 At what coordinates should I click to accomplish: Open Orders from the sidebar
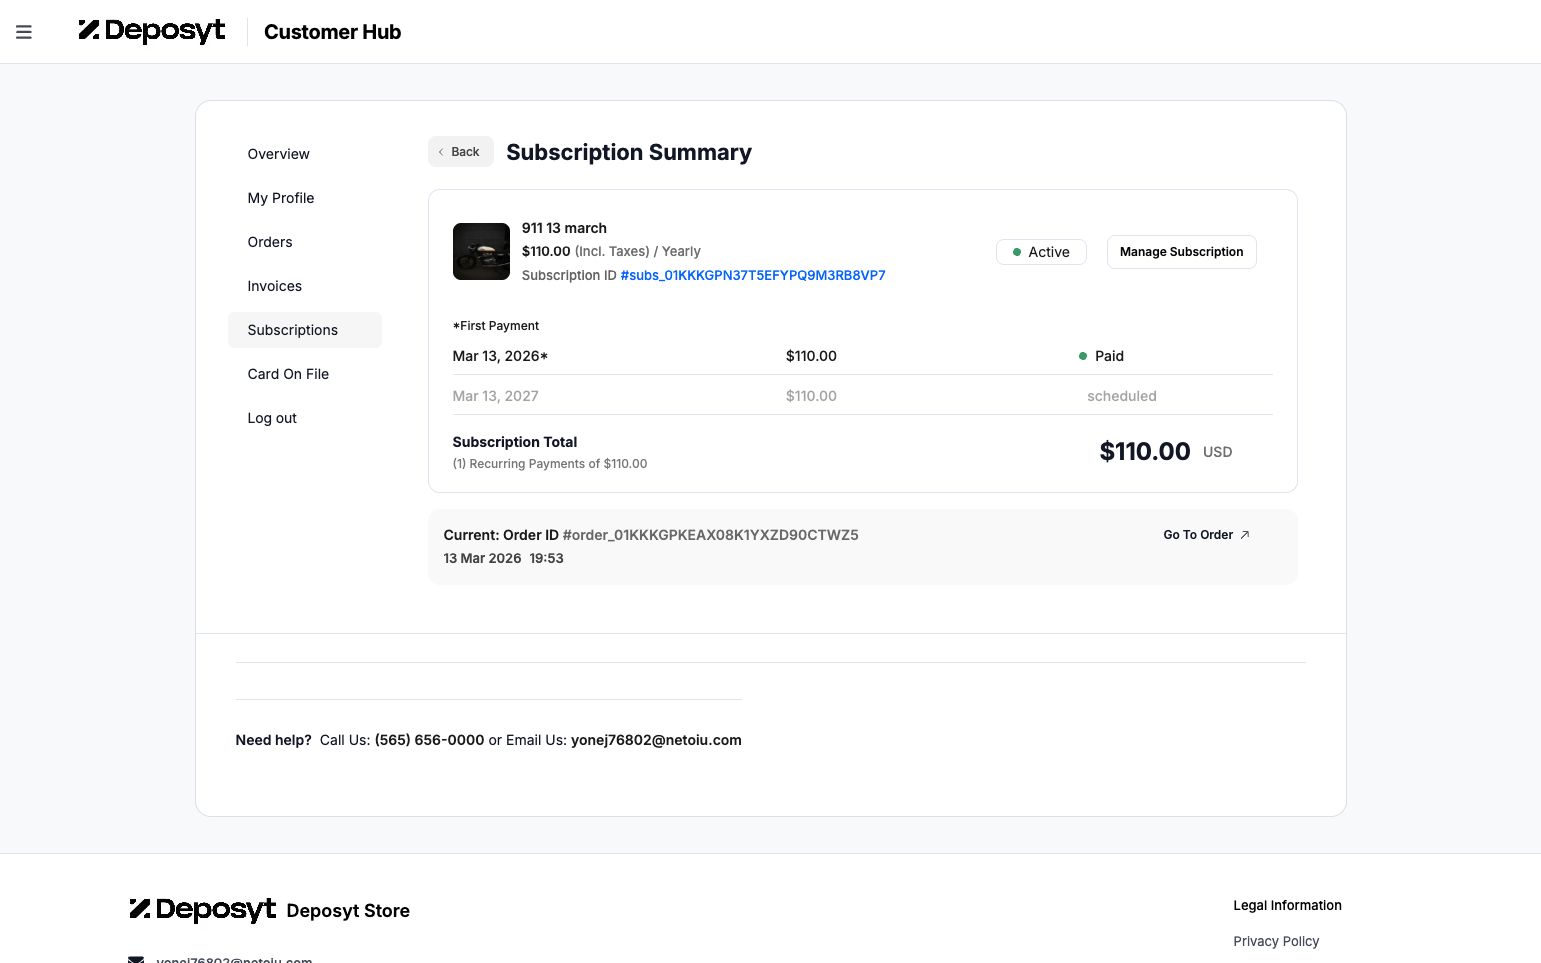tap(305, 242)
